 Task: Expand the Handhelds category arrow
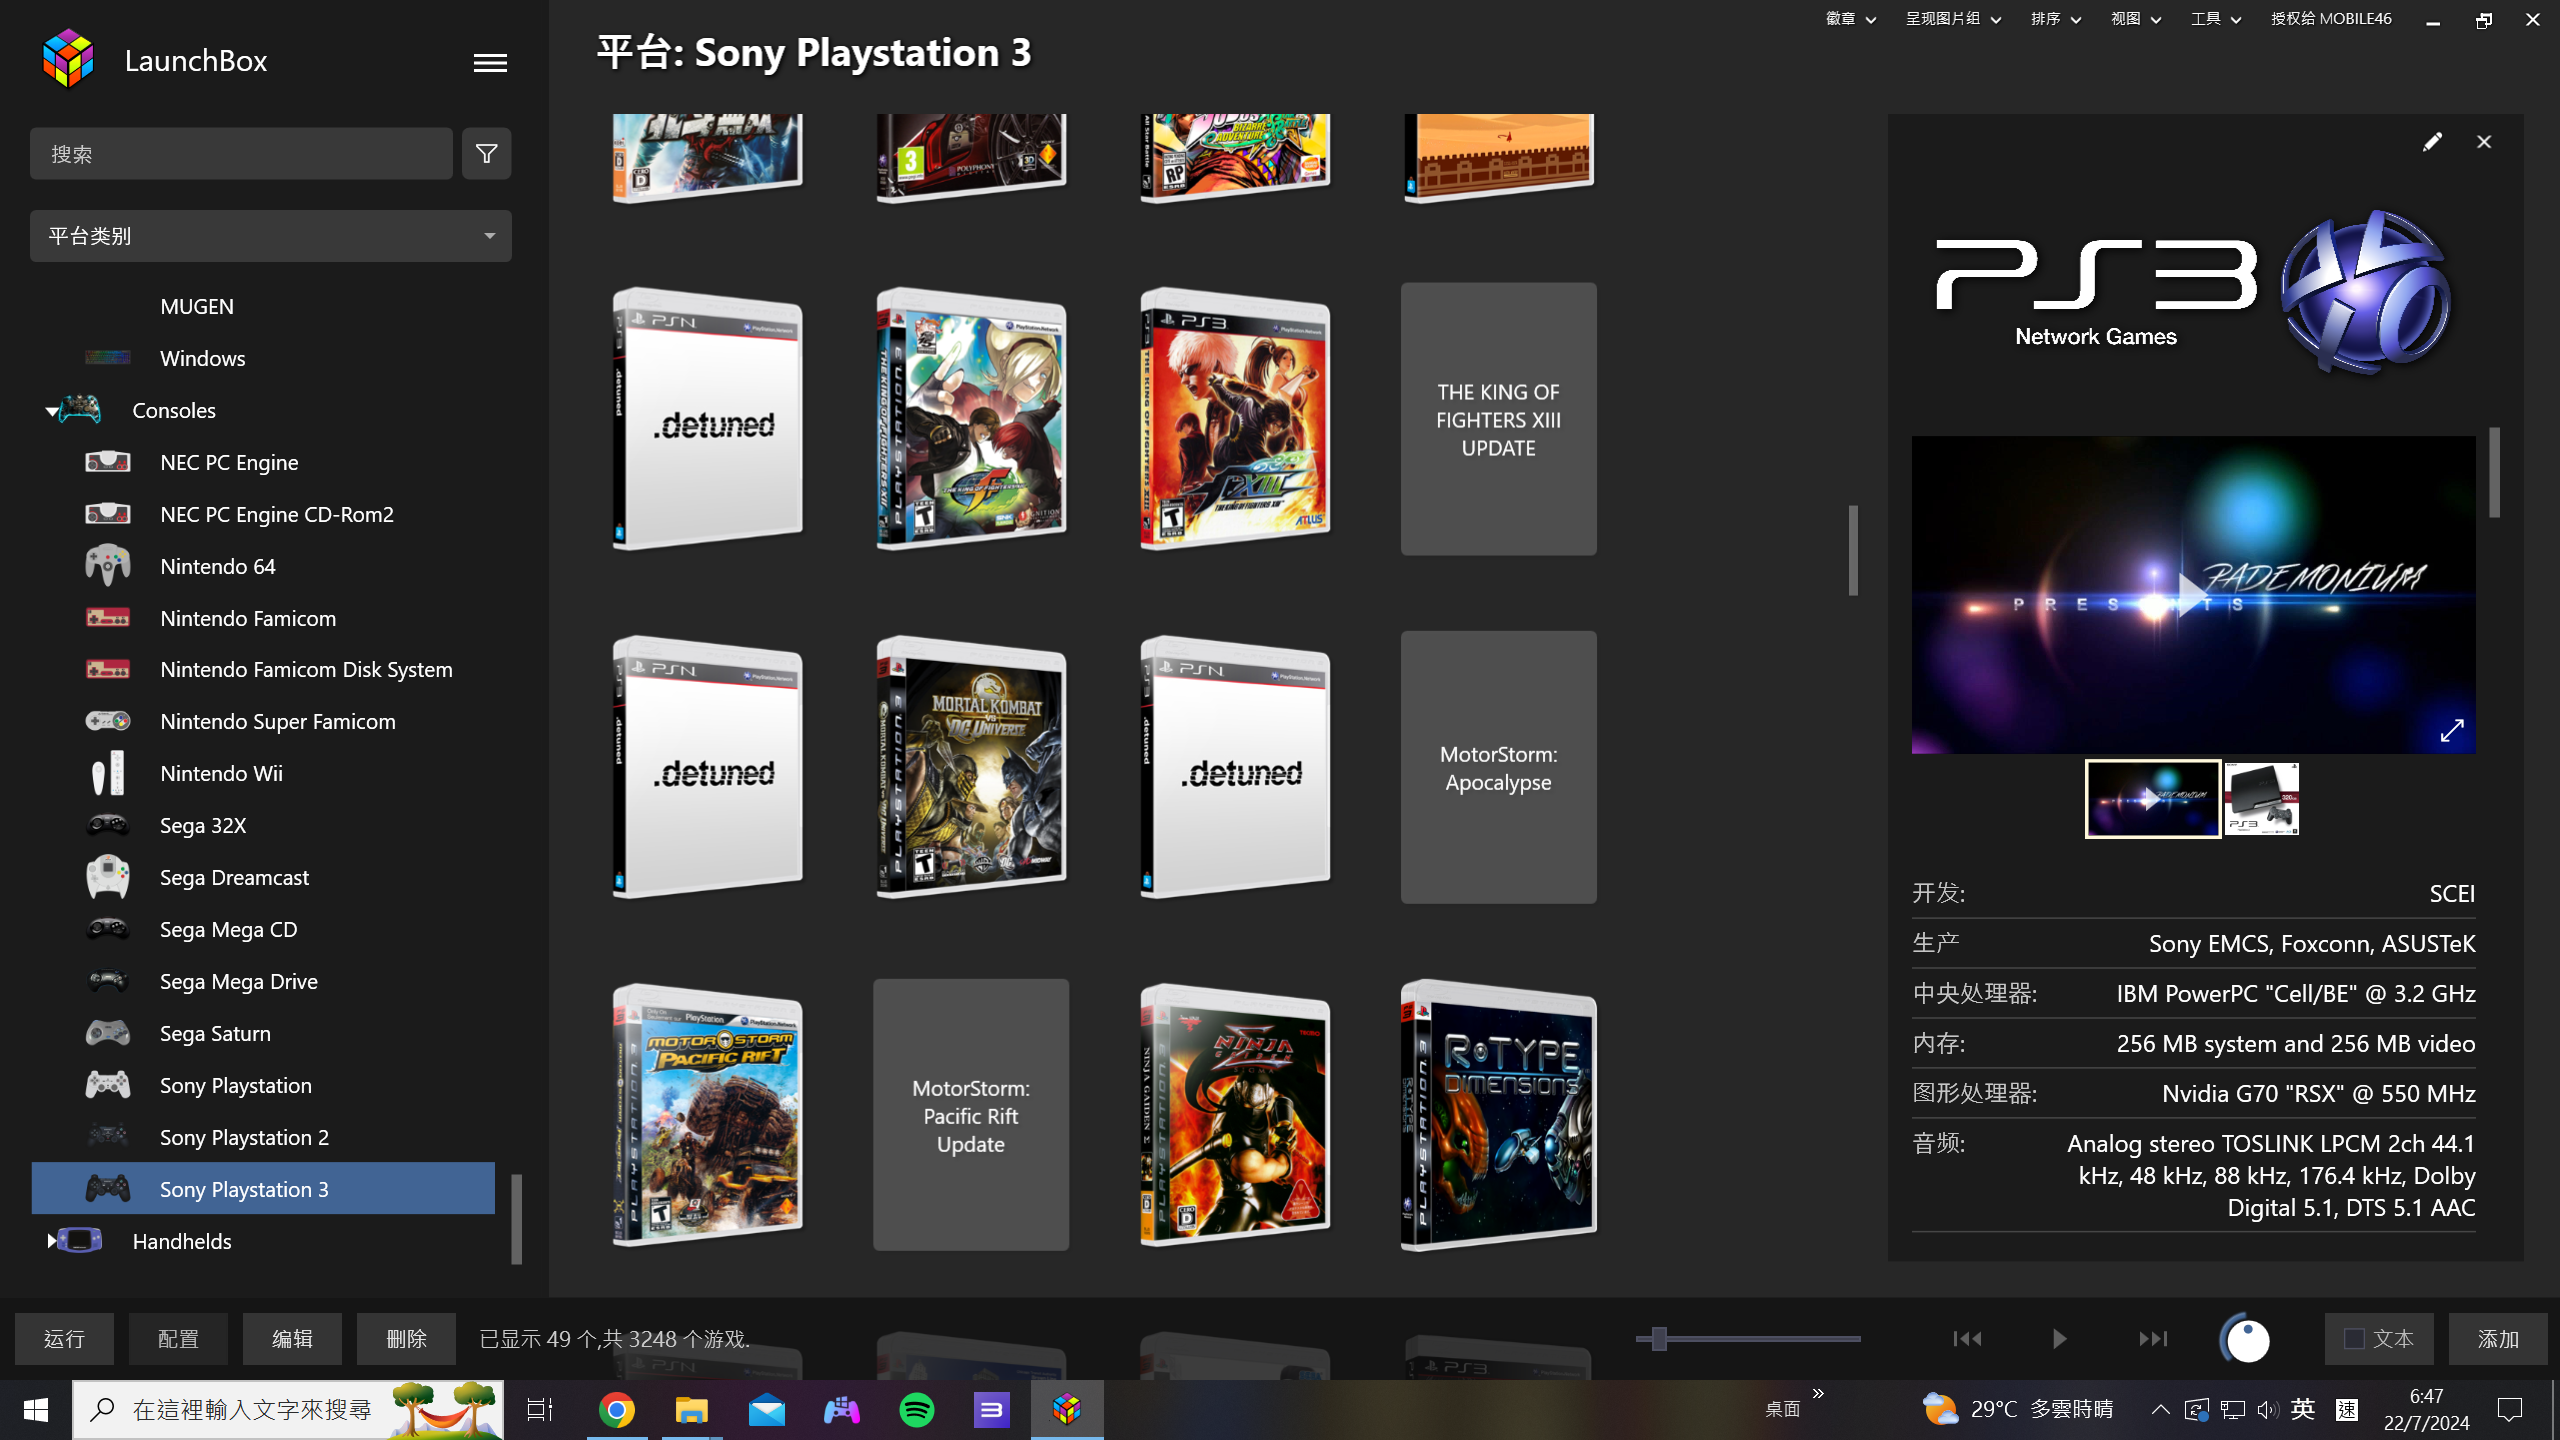pos(51,1241)
